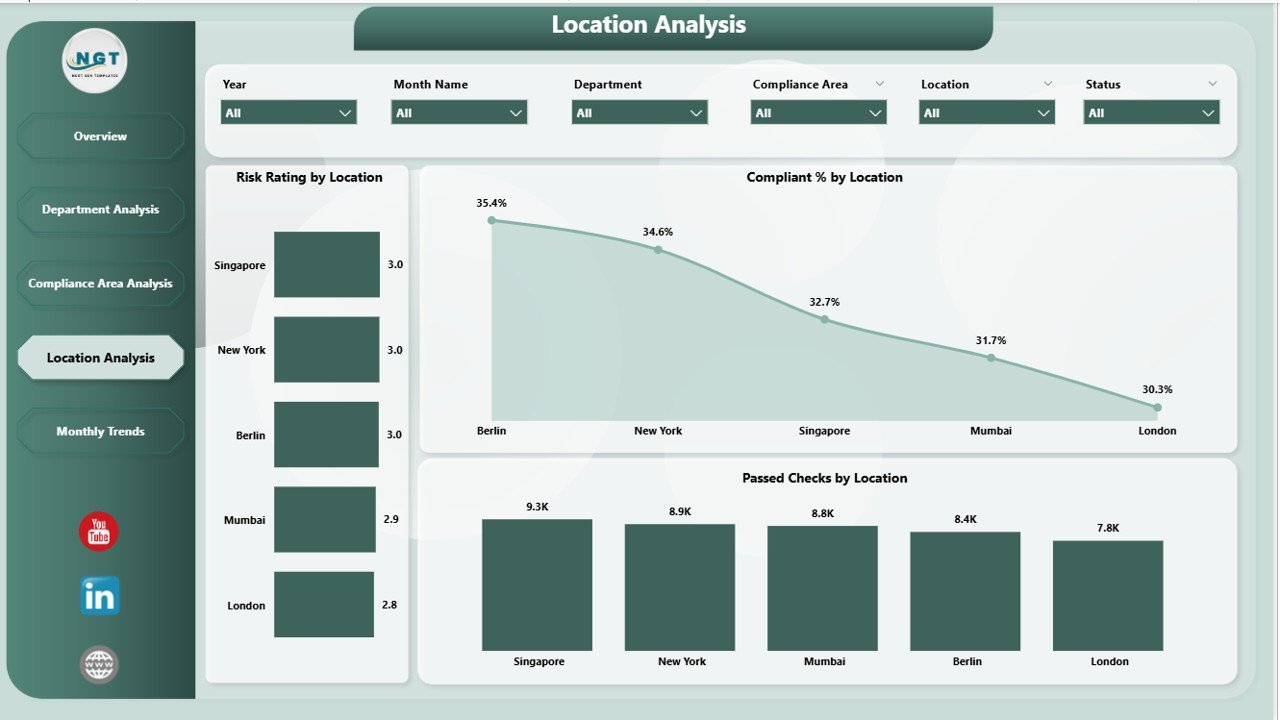Click the NGT logo
The image size is (1280, 720).
(95, 60)
